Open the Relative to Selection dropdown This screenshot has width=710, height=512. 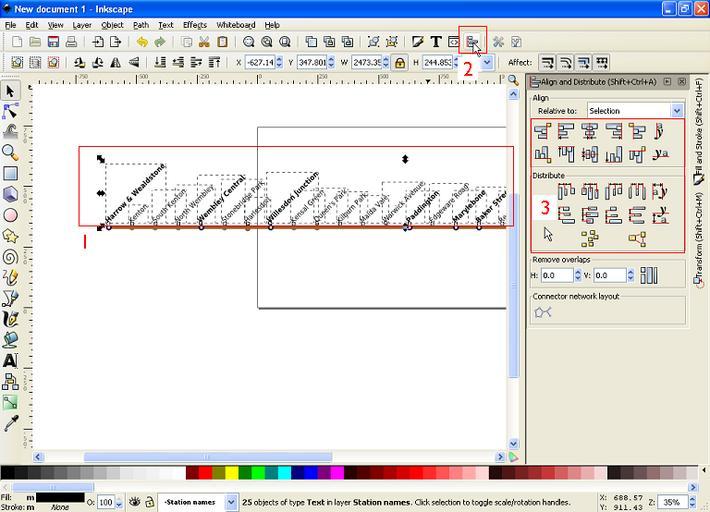coord(635,110)
